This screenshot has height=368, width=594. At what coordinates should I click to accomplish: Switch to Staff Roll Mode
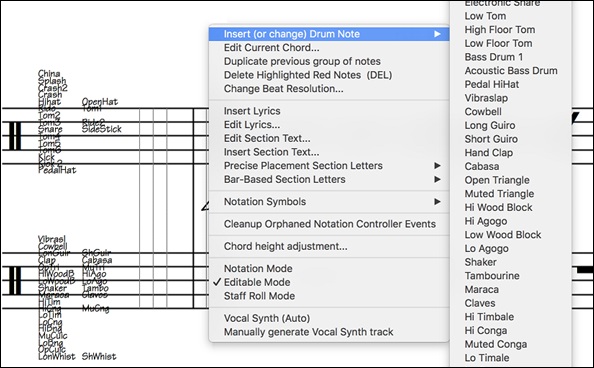click(x=329, y=296)
